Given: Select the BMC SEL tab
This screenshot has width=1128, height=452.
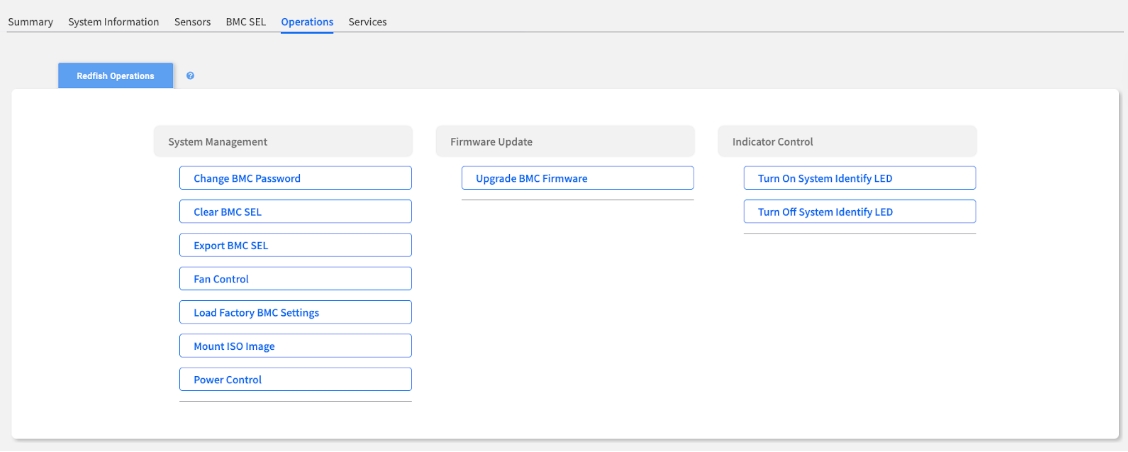Looking at the screenshot, I should (245, 22).
